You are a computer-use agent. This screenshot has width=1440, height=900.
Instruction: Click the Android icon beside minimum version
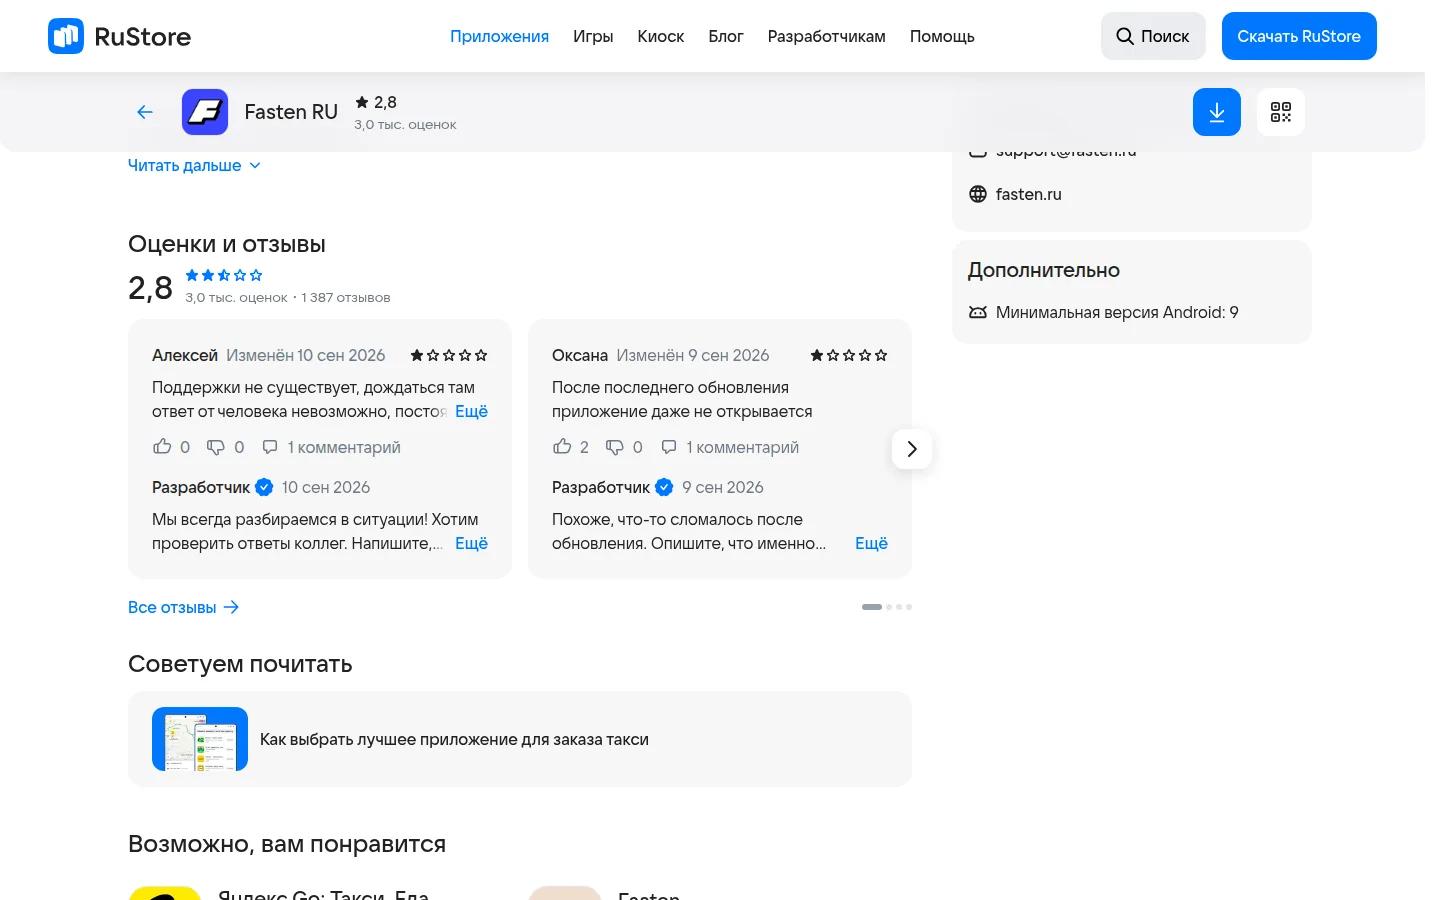978,312
